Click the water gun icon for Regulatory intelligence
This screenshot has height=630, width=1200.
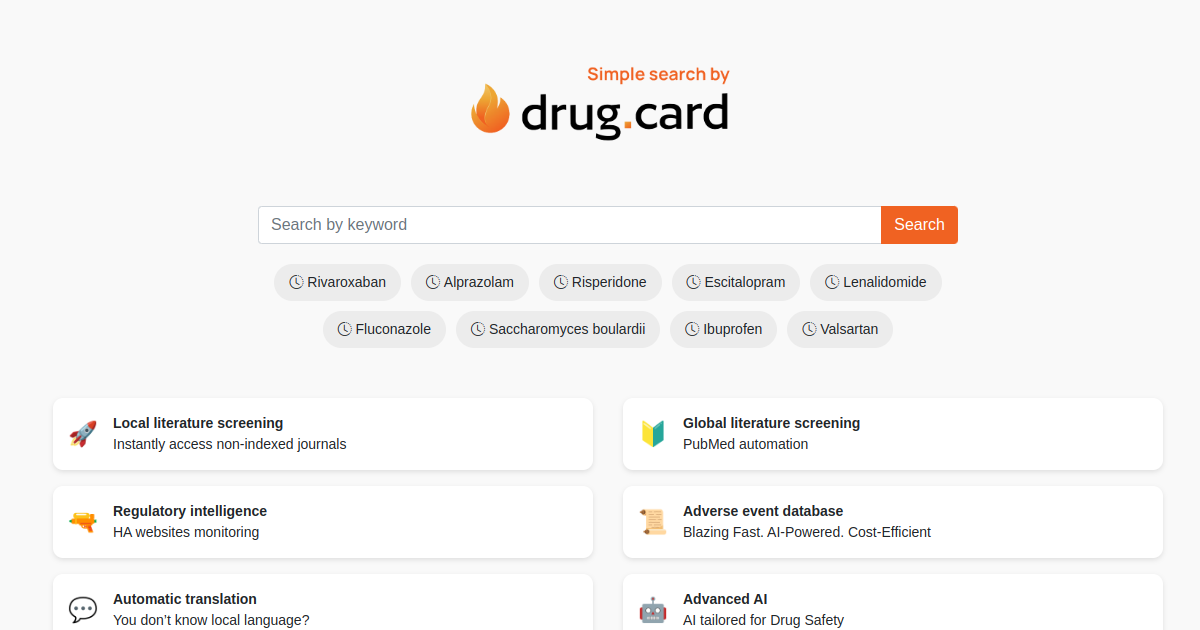click(83, 522)
